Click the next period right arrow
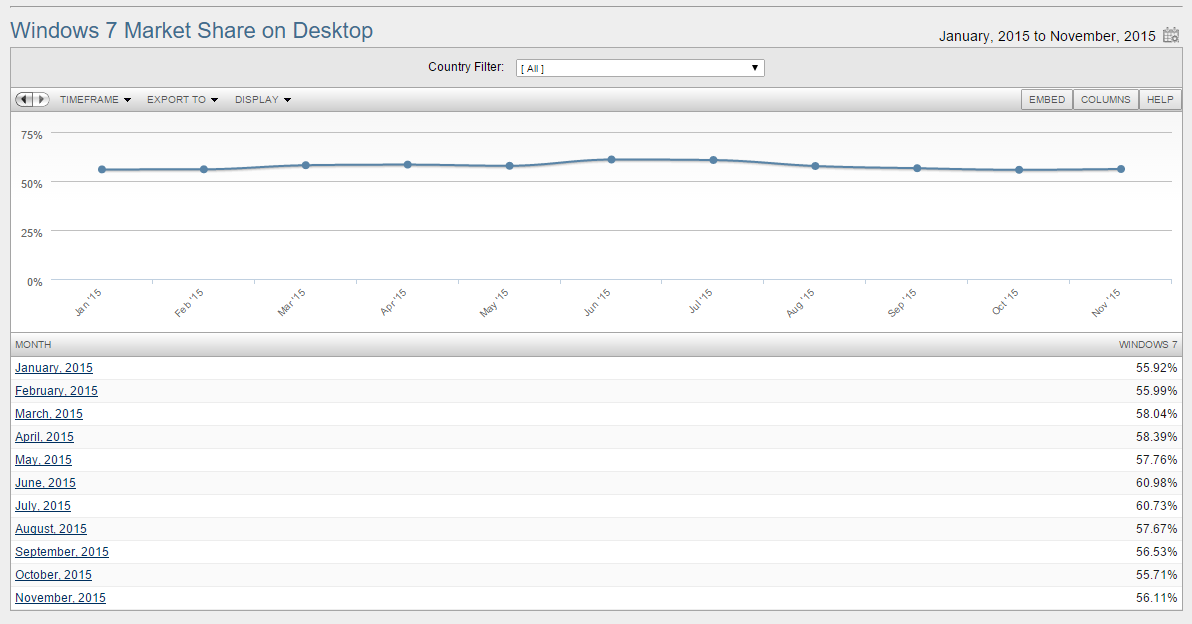Viewport: 1192px width, 624px height. [x=41, y=100]
